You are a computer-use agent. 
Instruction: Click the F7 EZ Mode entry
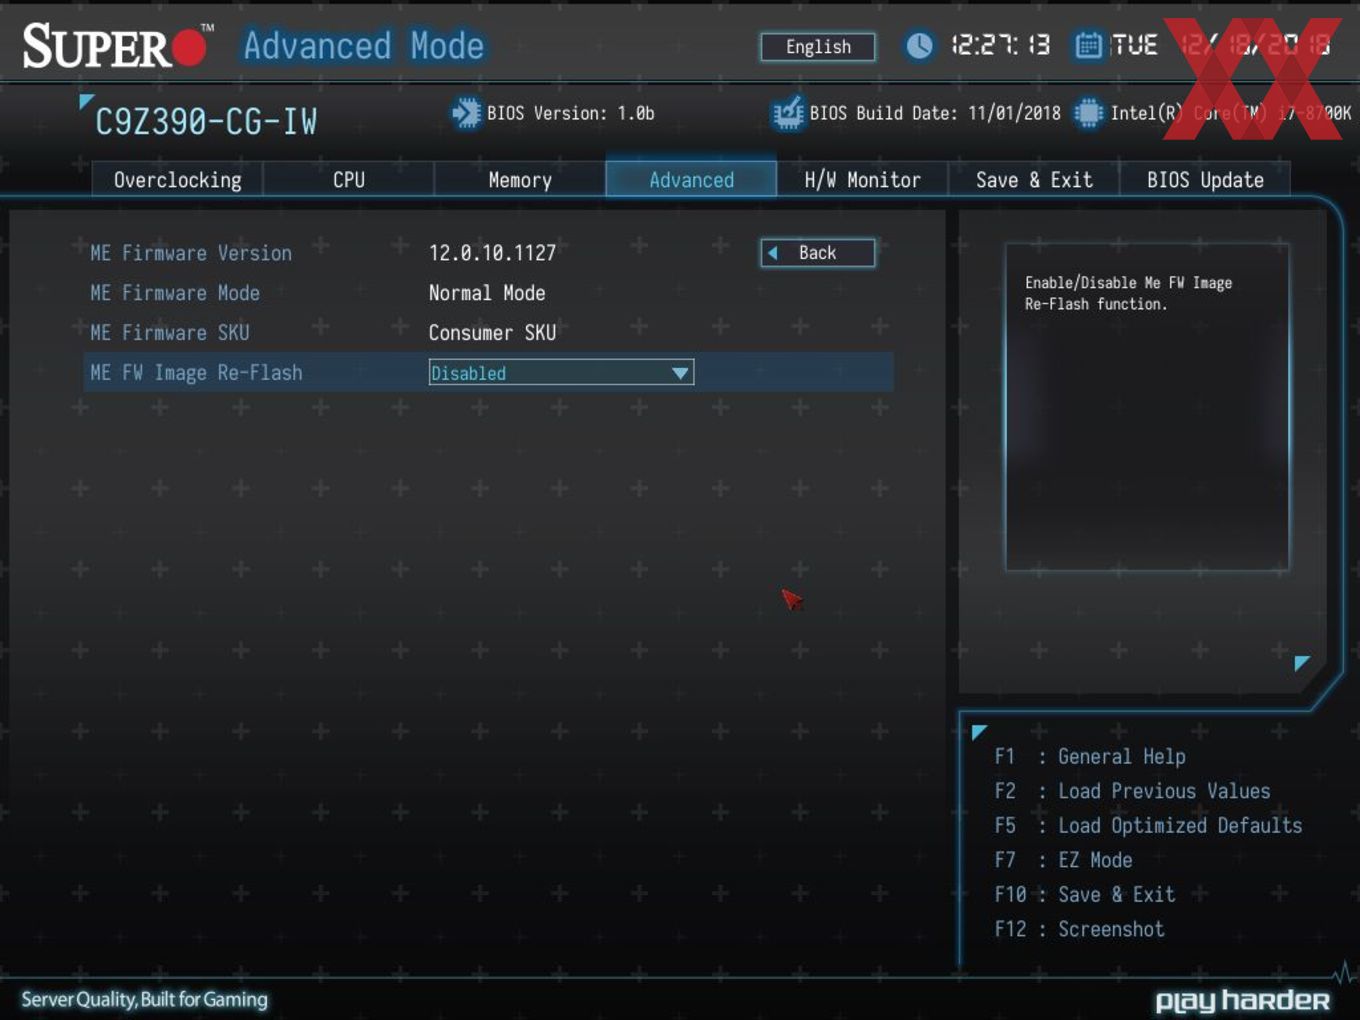point(1063,860)
